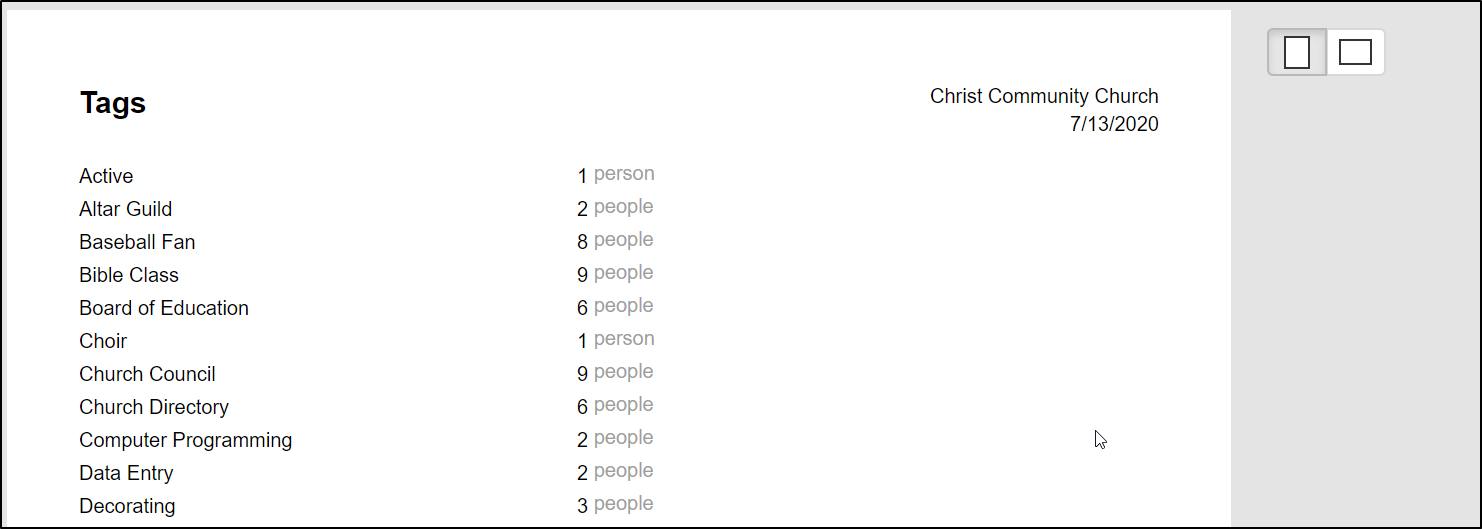
Task: Switch to landscape page orientation
Action: (1355, 52)
